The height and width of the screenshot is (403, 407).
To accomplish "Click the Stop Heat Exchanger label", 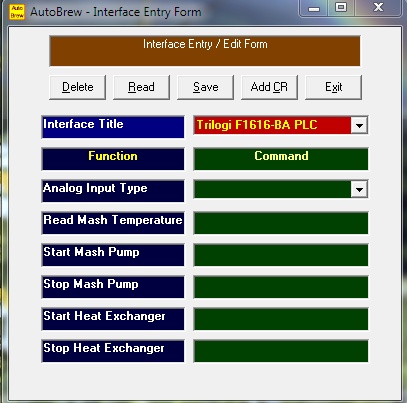I will tap(113, 351).
